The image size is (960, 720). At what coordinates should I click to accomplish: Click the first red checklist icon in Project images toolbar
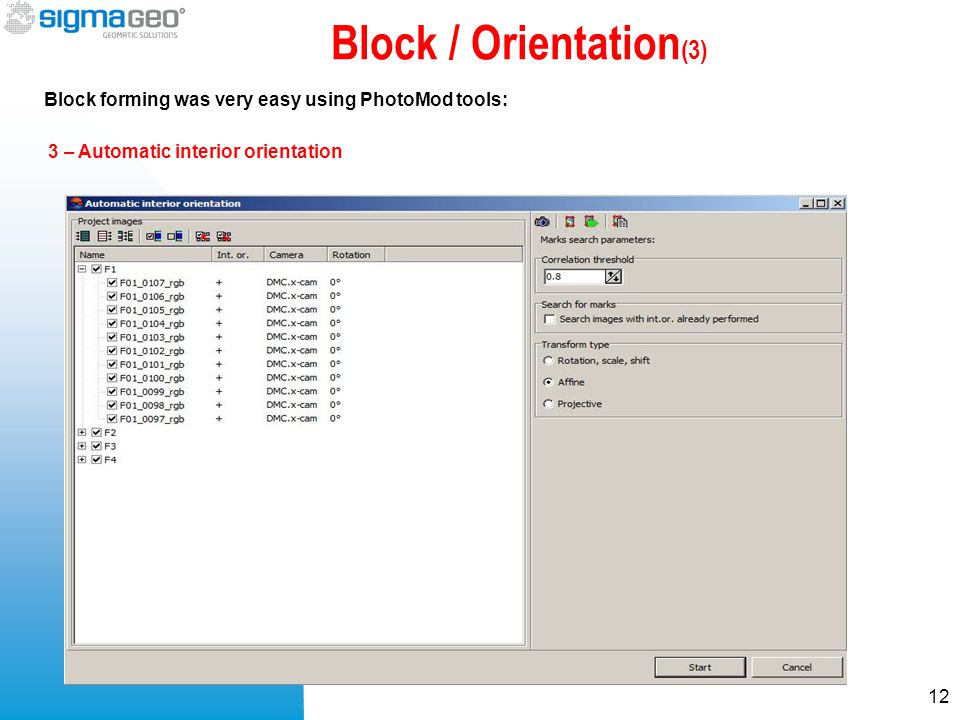(x=203, y=236)
